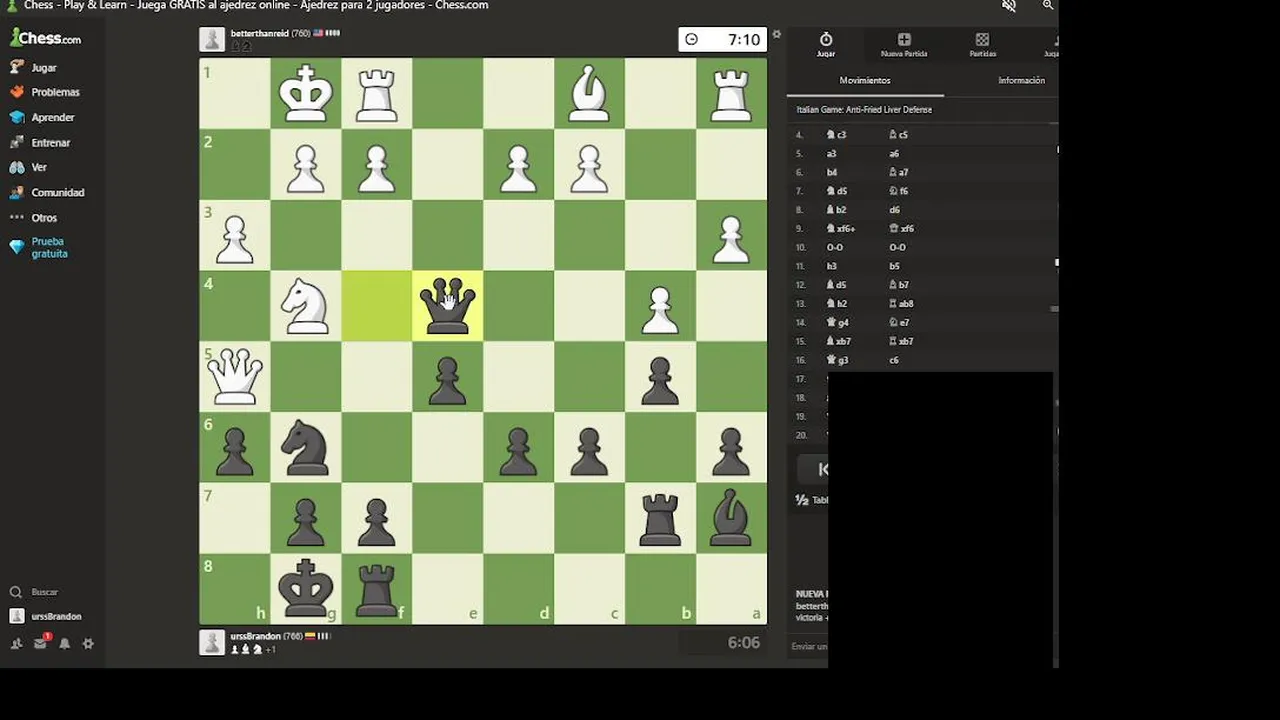Jump to move 16 black c6
This screenshot has width=1280, height=720.
click(894, 360)
